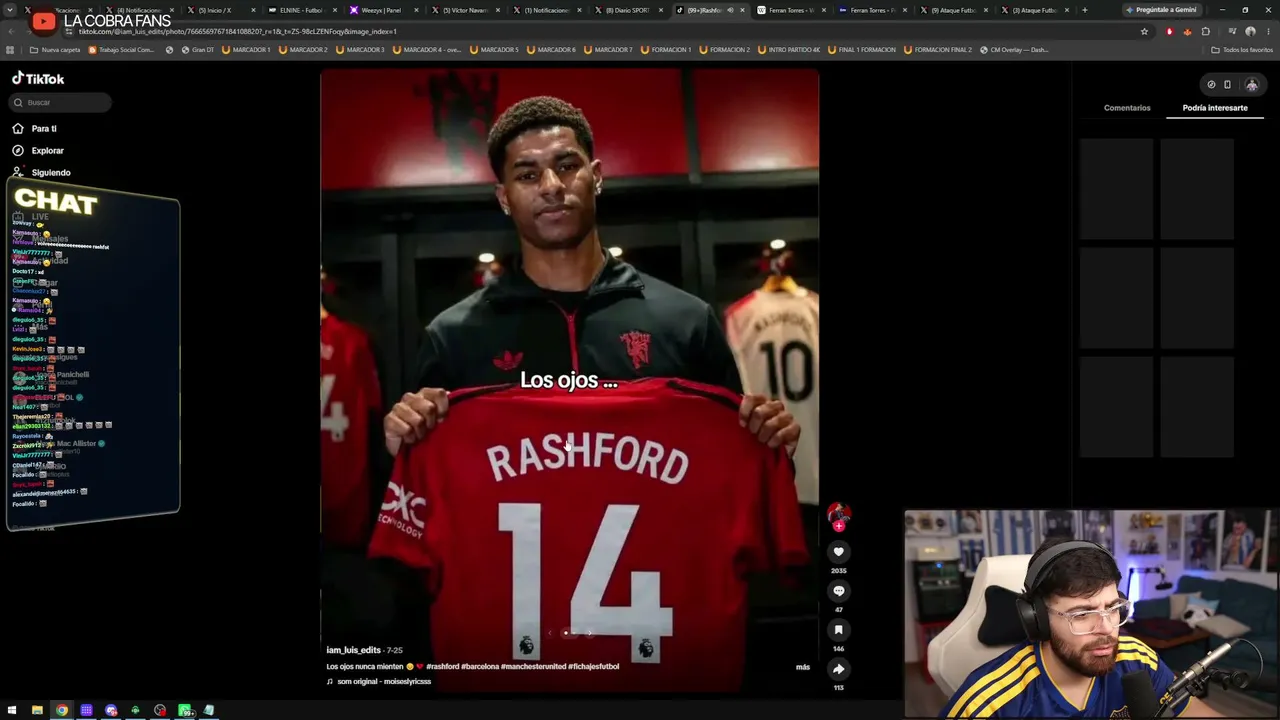Open WhatsApp from the taskbar

[185, 710]
